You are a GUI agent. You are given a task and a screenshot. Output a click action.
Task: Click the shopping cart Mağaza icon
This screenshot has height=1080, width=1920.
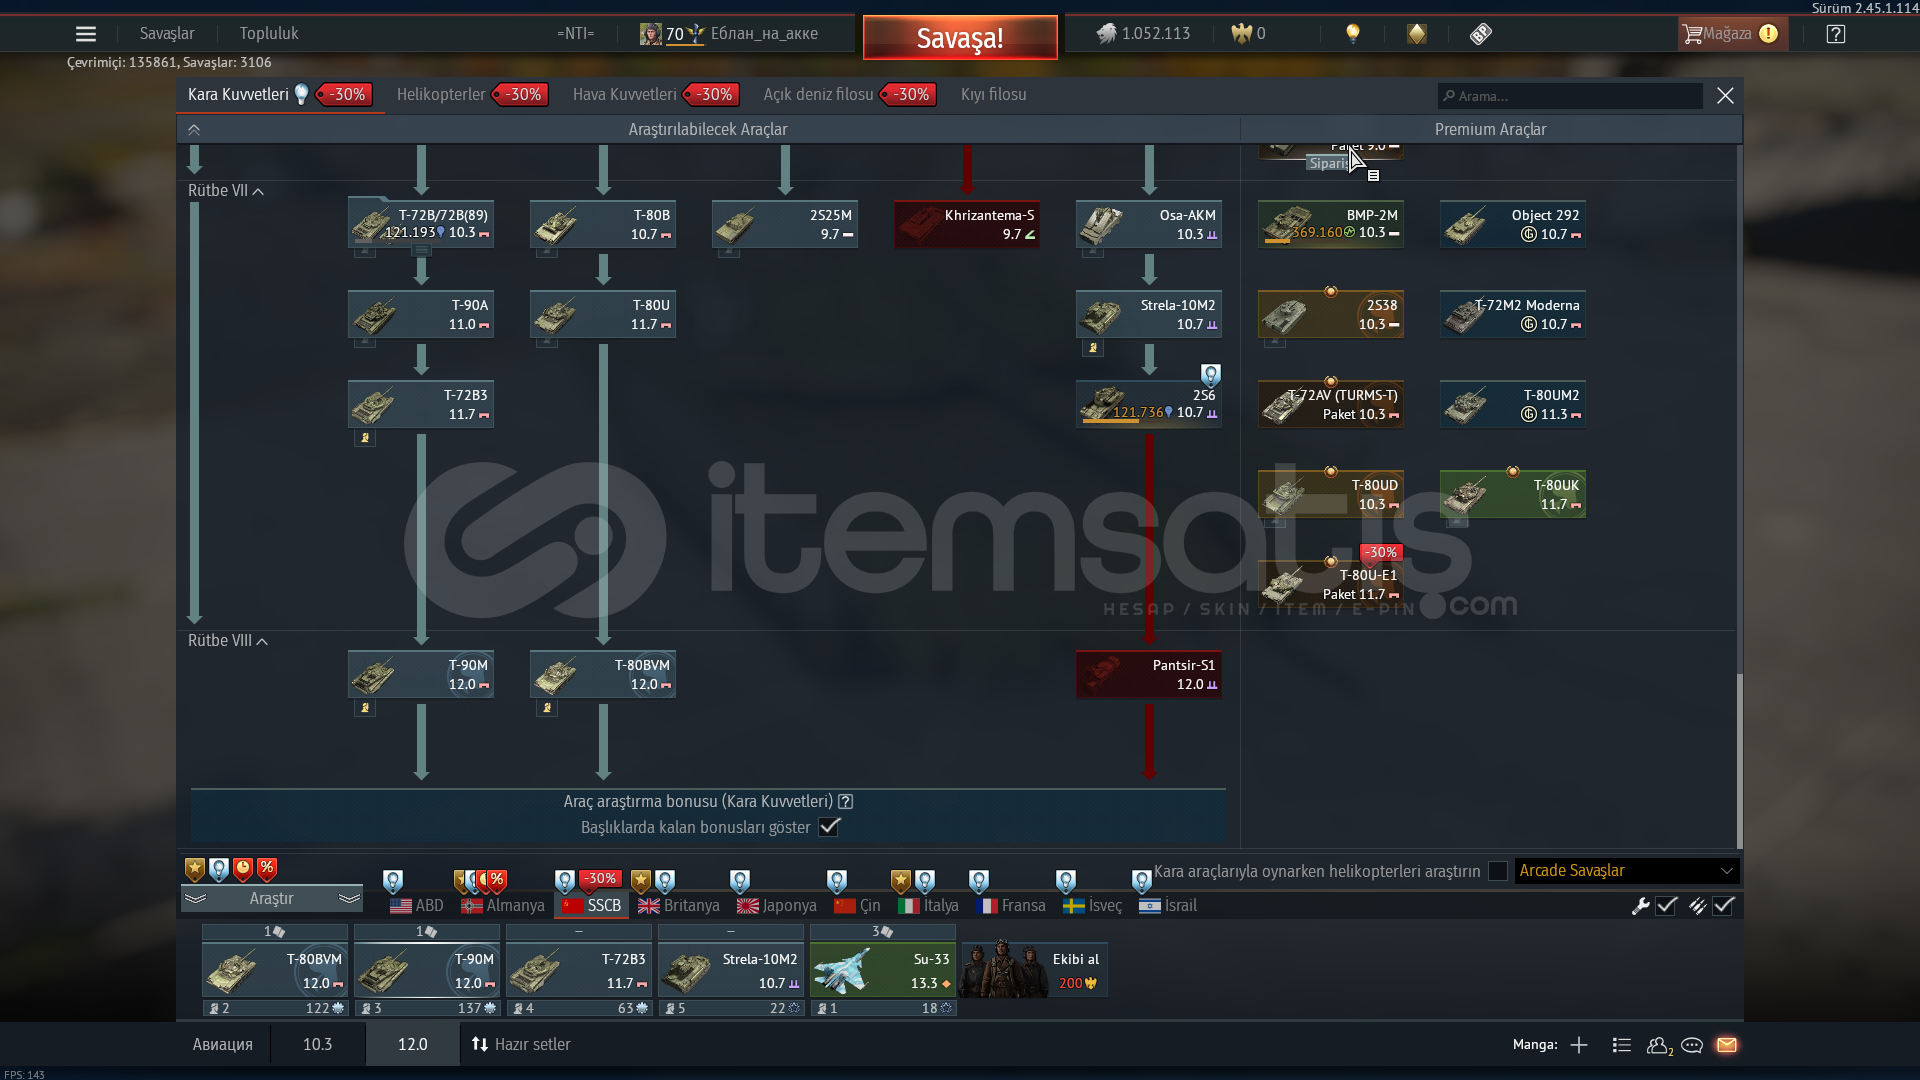coord(1692,34)
